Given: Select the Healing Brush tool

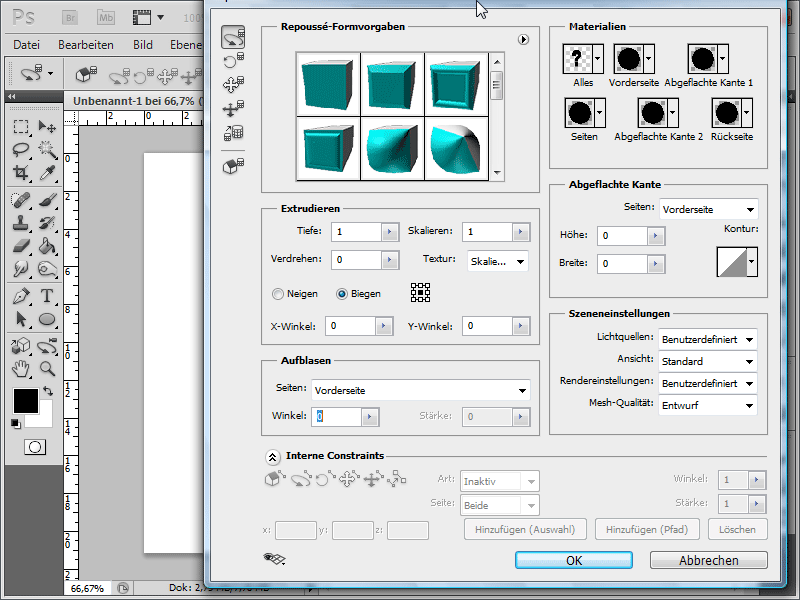Looking at the screenshot, I should pos(20,200).
